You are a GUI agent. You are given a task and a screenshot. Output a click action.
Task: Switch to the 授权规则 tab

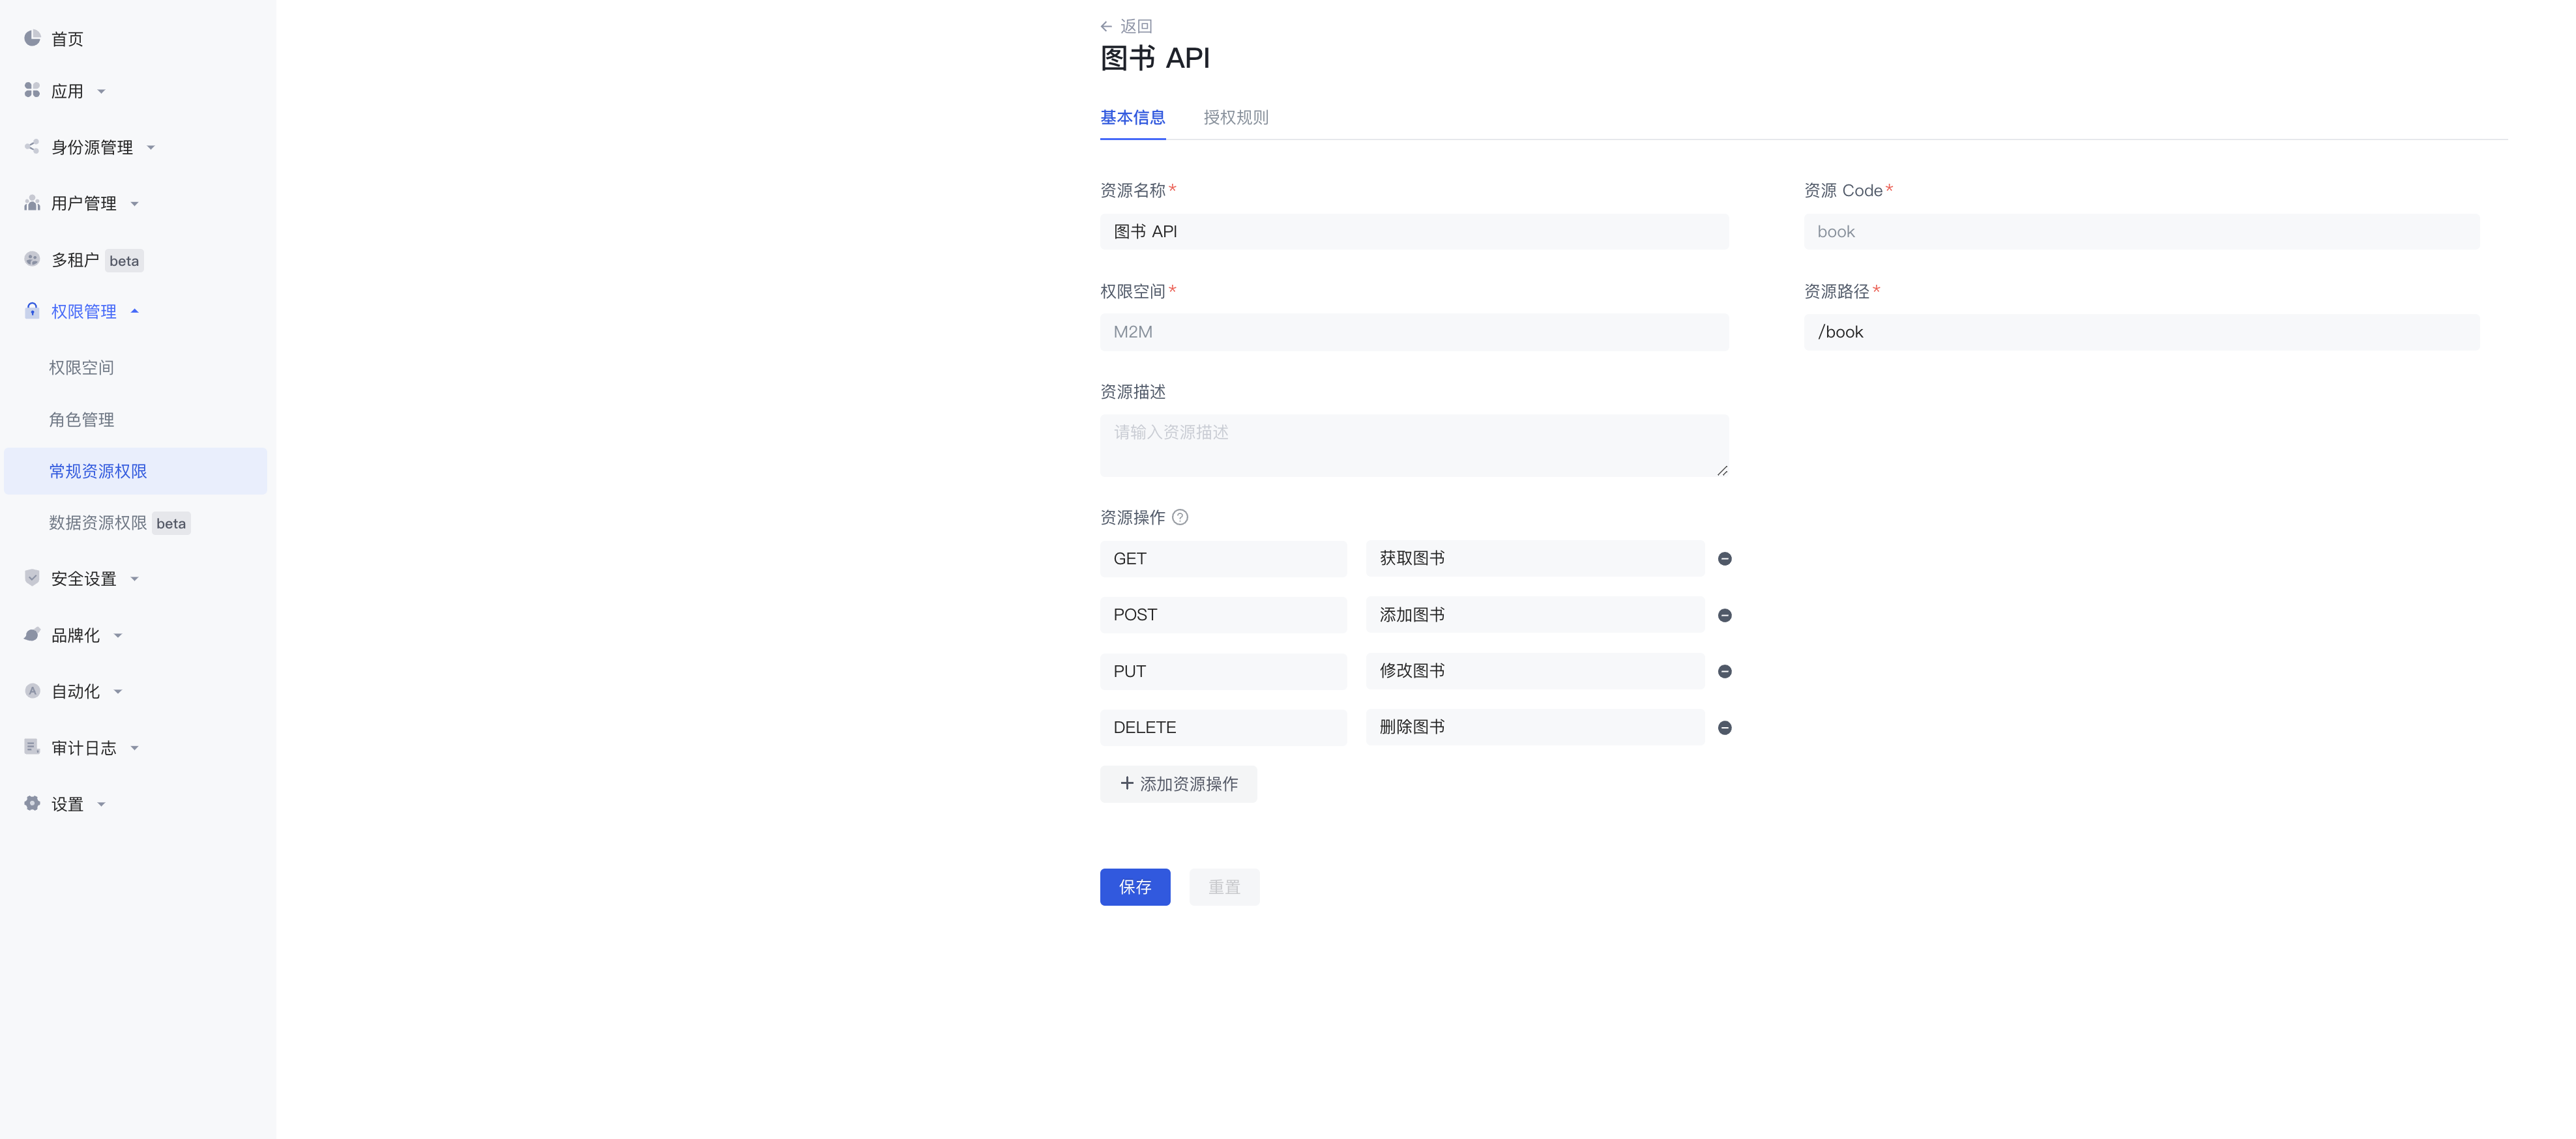pos(1236,117)
